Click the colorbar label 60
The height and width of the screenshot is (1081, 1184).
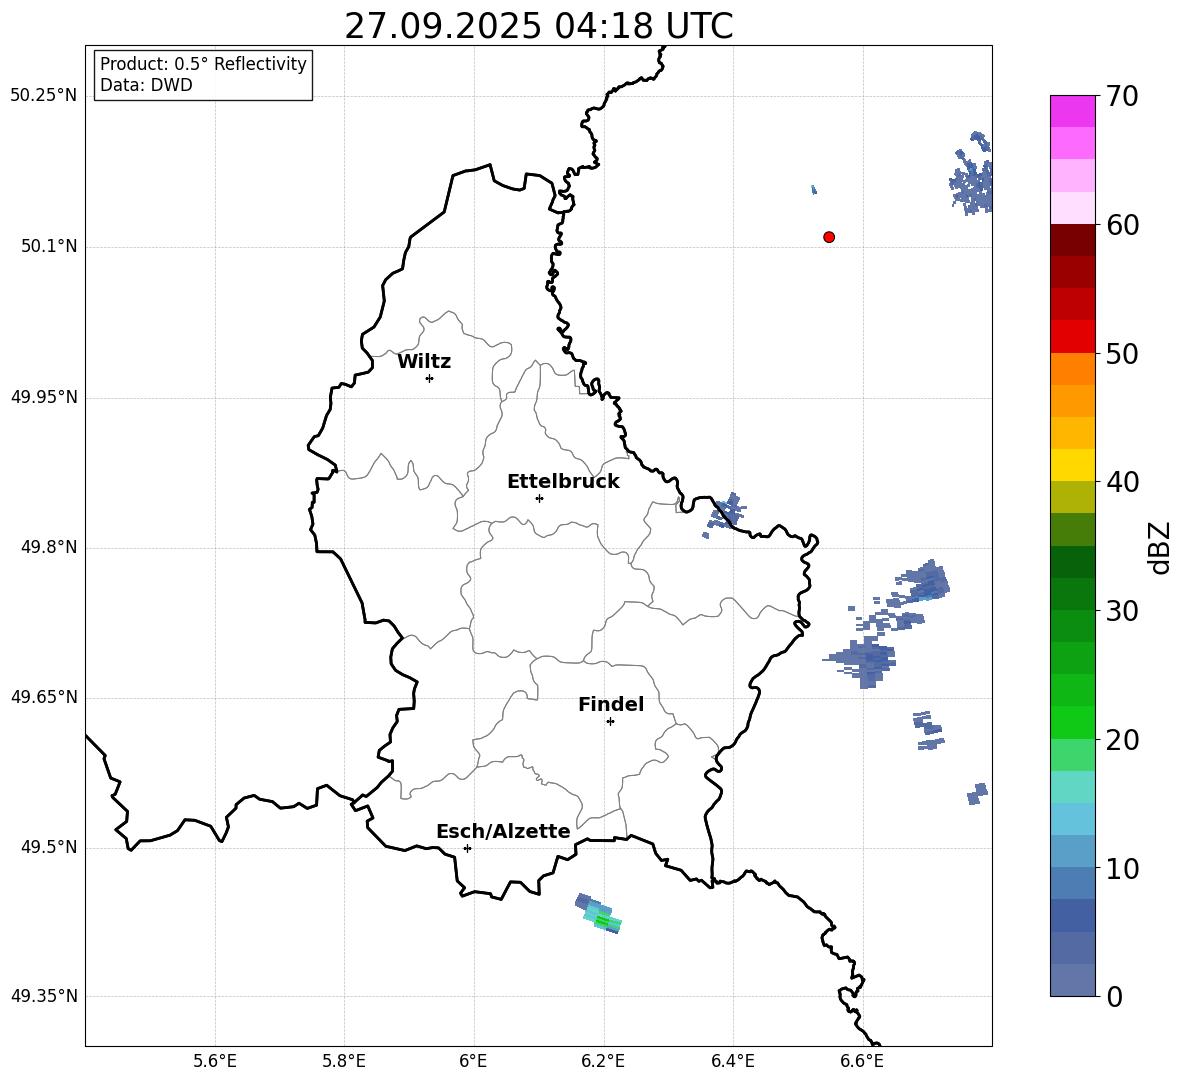(x=1122, y=224)
